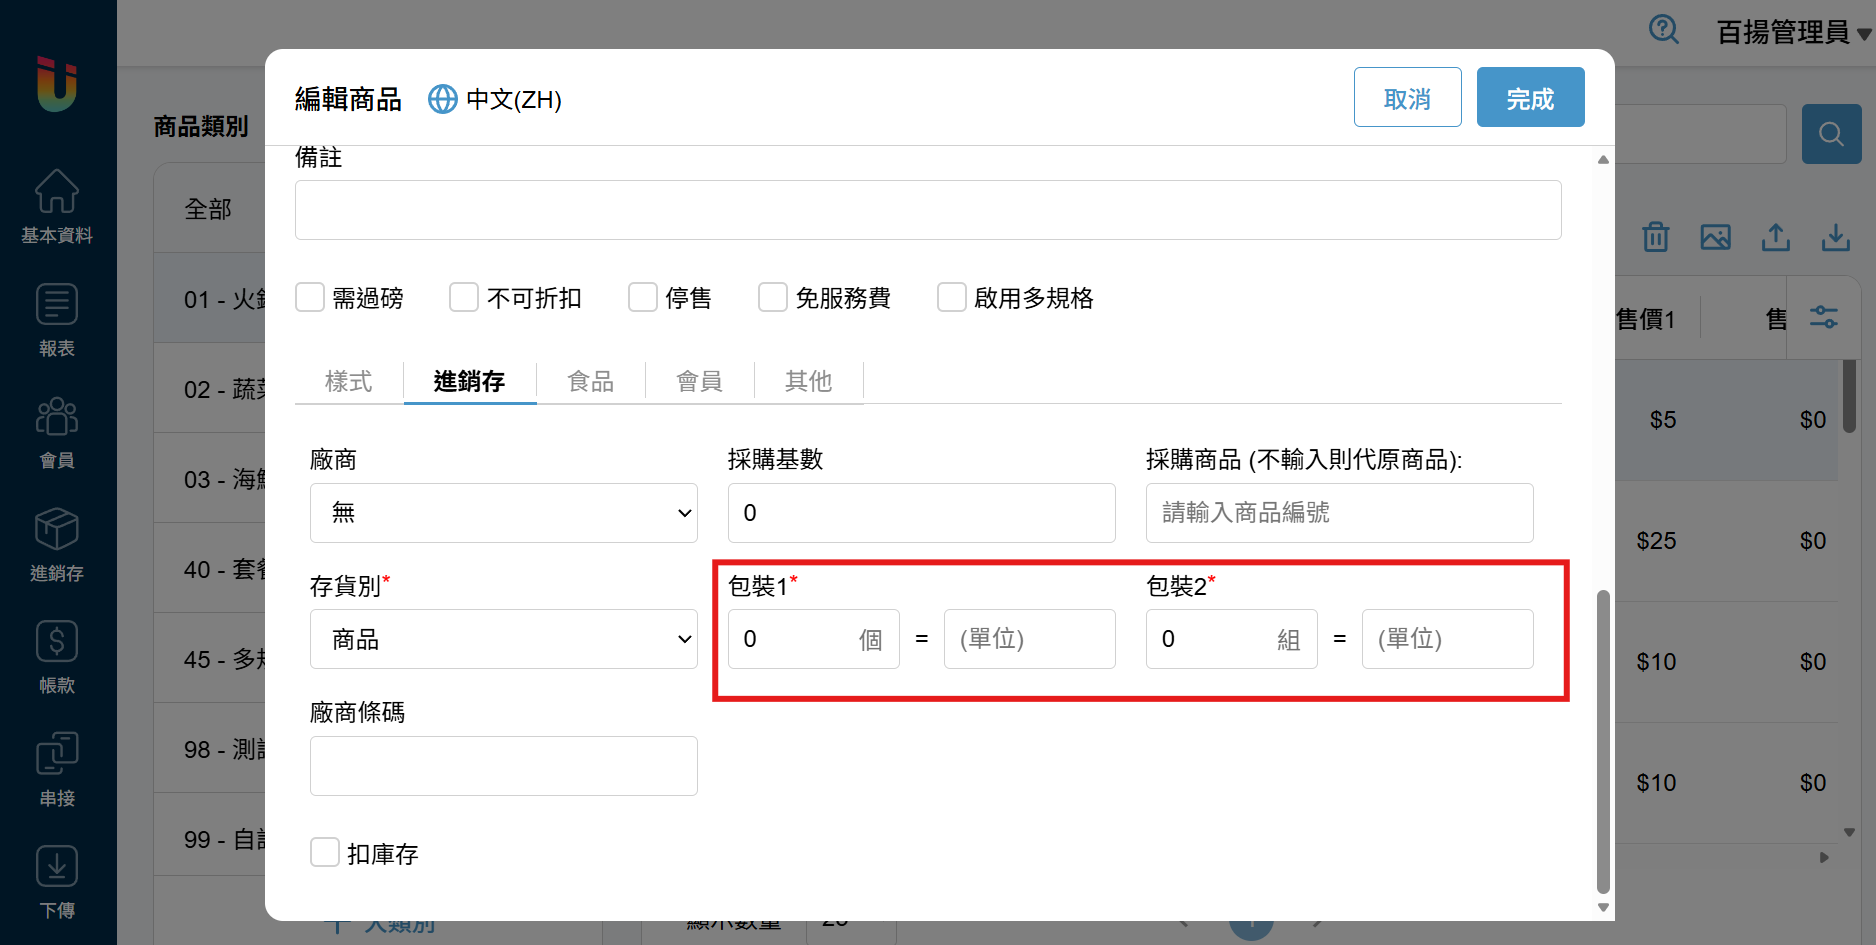Viewport: 1876px width, 945px height.
Task: Open the 報表 reports icon
Action: (57, 305)
